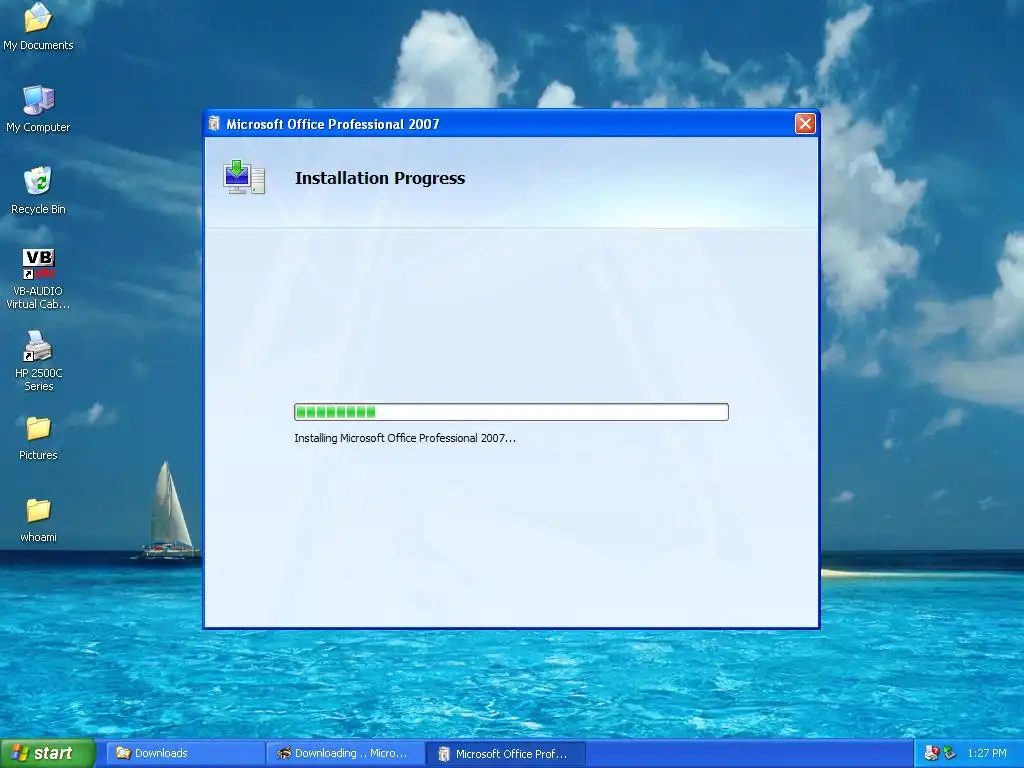Close the Microsoft Office Professional 2007 installer
This screenshot has width=1024, height=768.
point(805,123)
